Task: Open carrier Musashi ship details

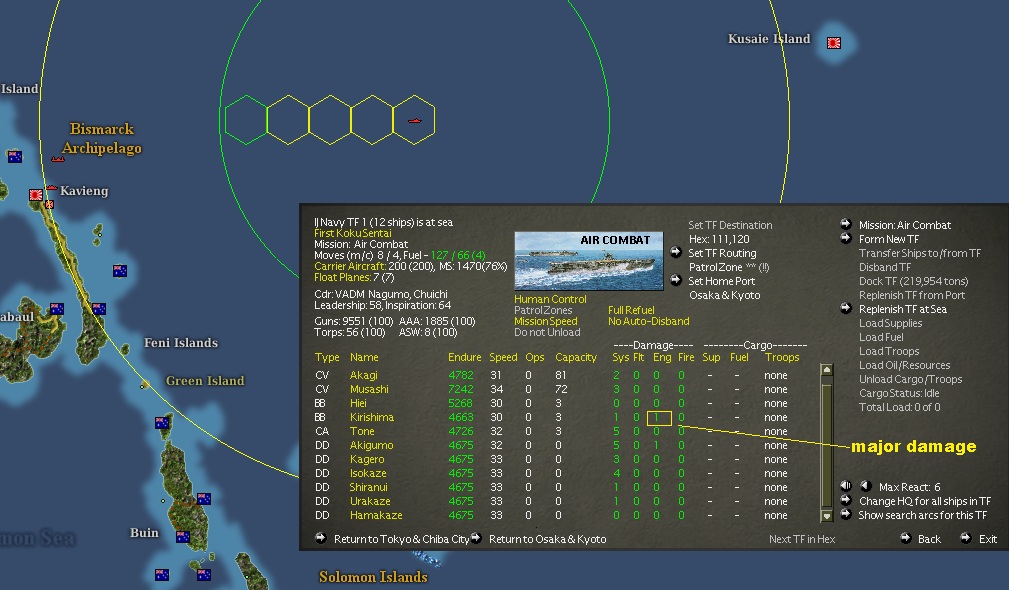Action: click(x=369, y=389)
